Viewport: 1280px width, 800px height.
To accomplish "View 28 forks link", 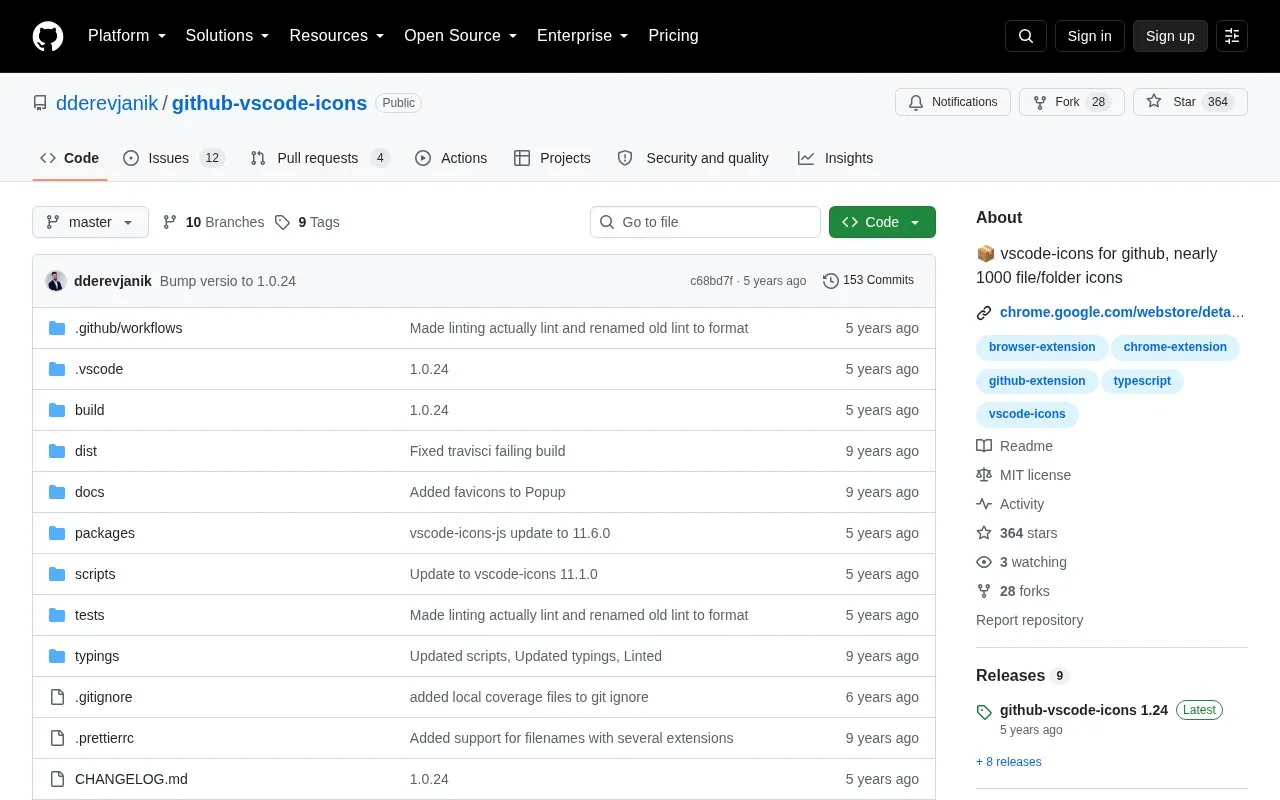I will click(1013, 591).
